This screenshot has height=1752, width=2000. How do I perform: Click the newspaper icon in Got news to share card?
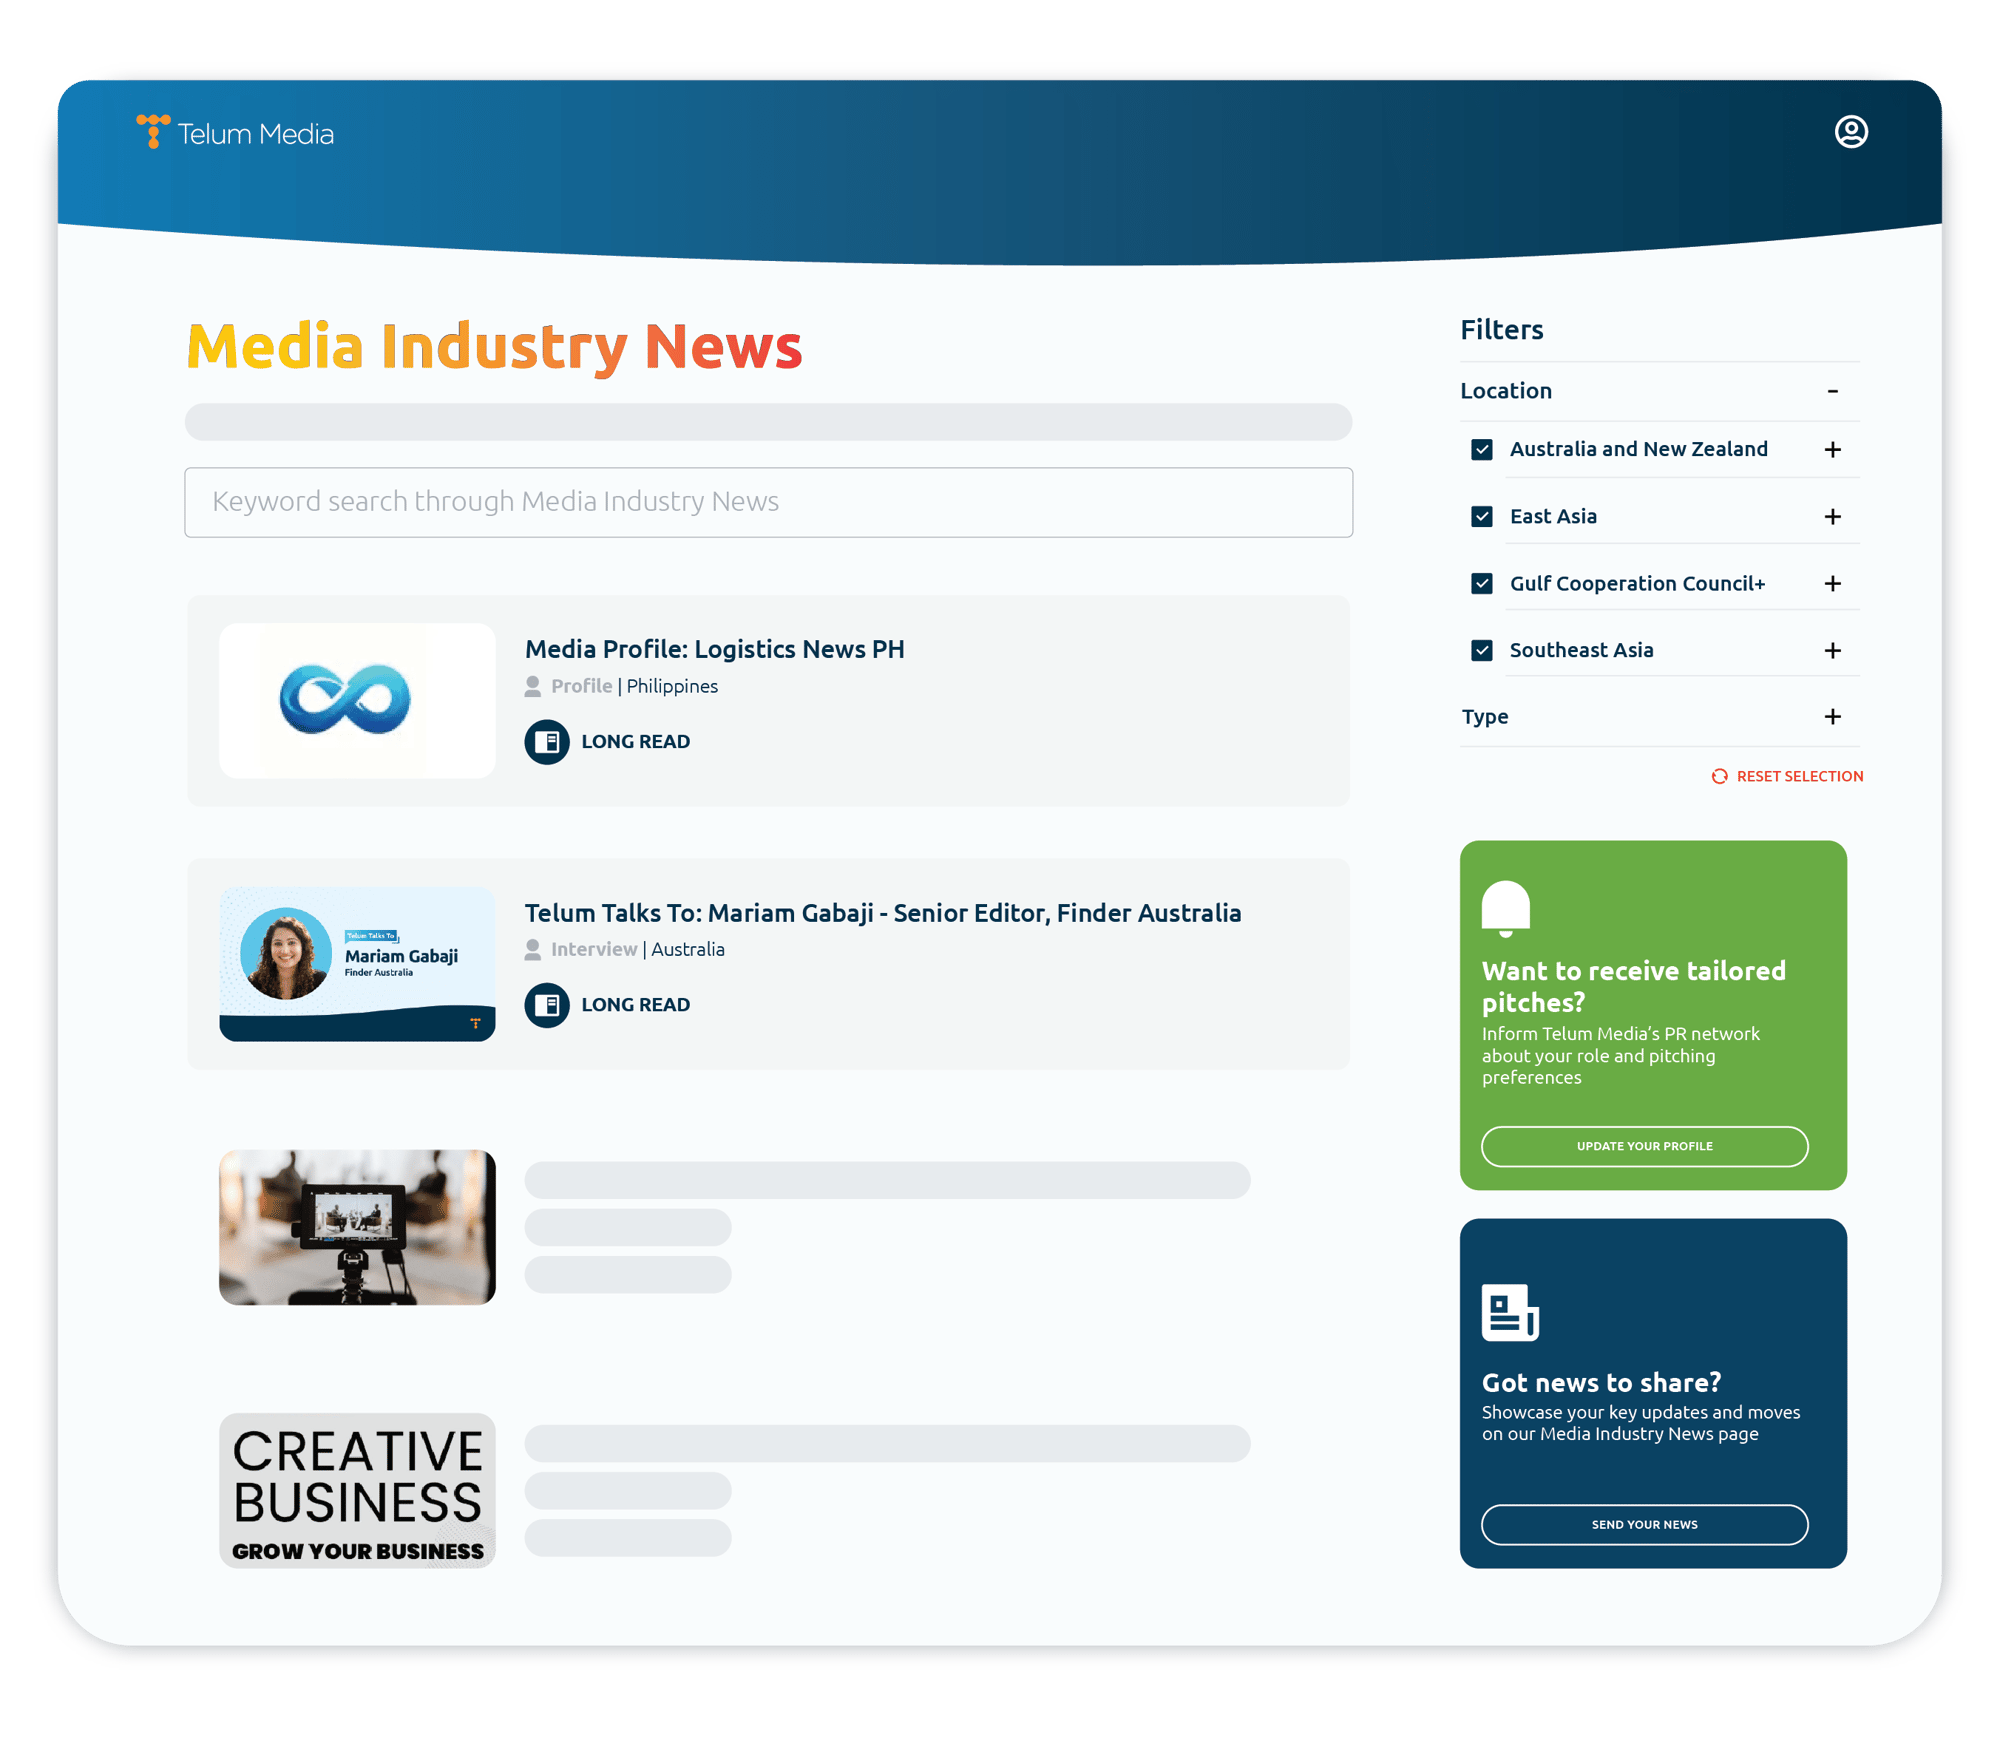[1509, 1312]
